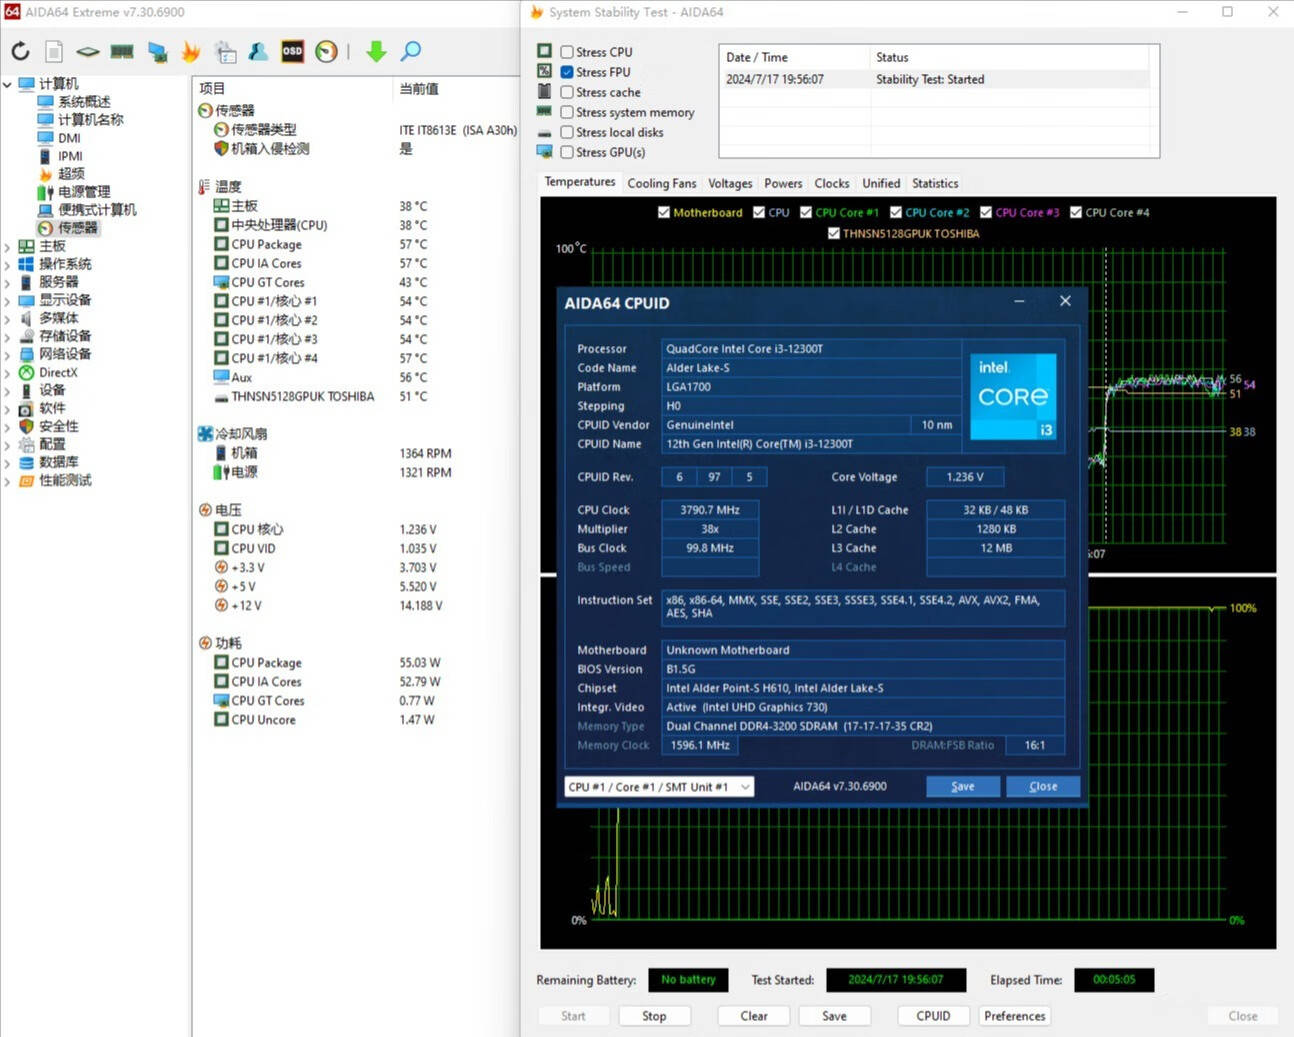Open the benchmark gauge icon in toolbar

click(326, 51)
